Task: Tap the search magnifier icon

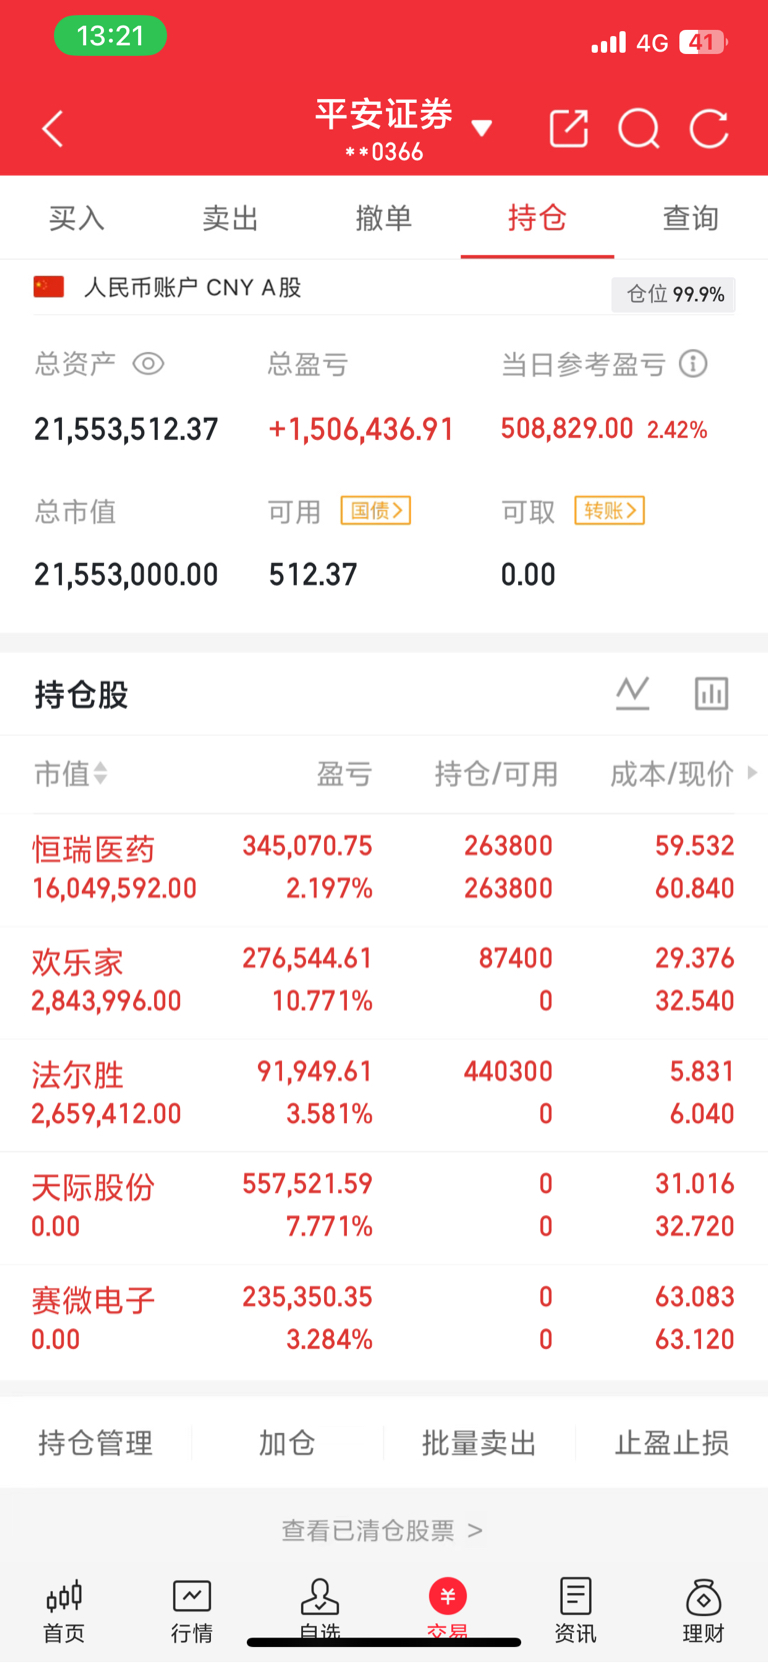Action: pyautogui.click(x=638, y=129)
